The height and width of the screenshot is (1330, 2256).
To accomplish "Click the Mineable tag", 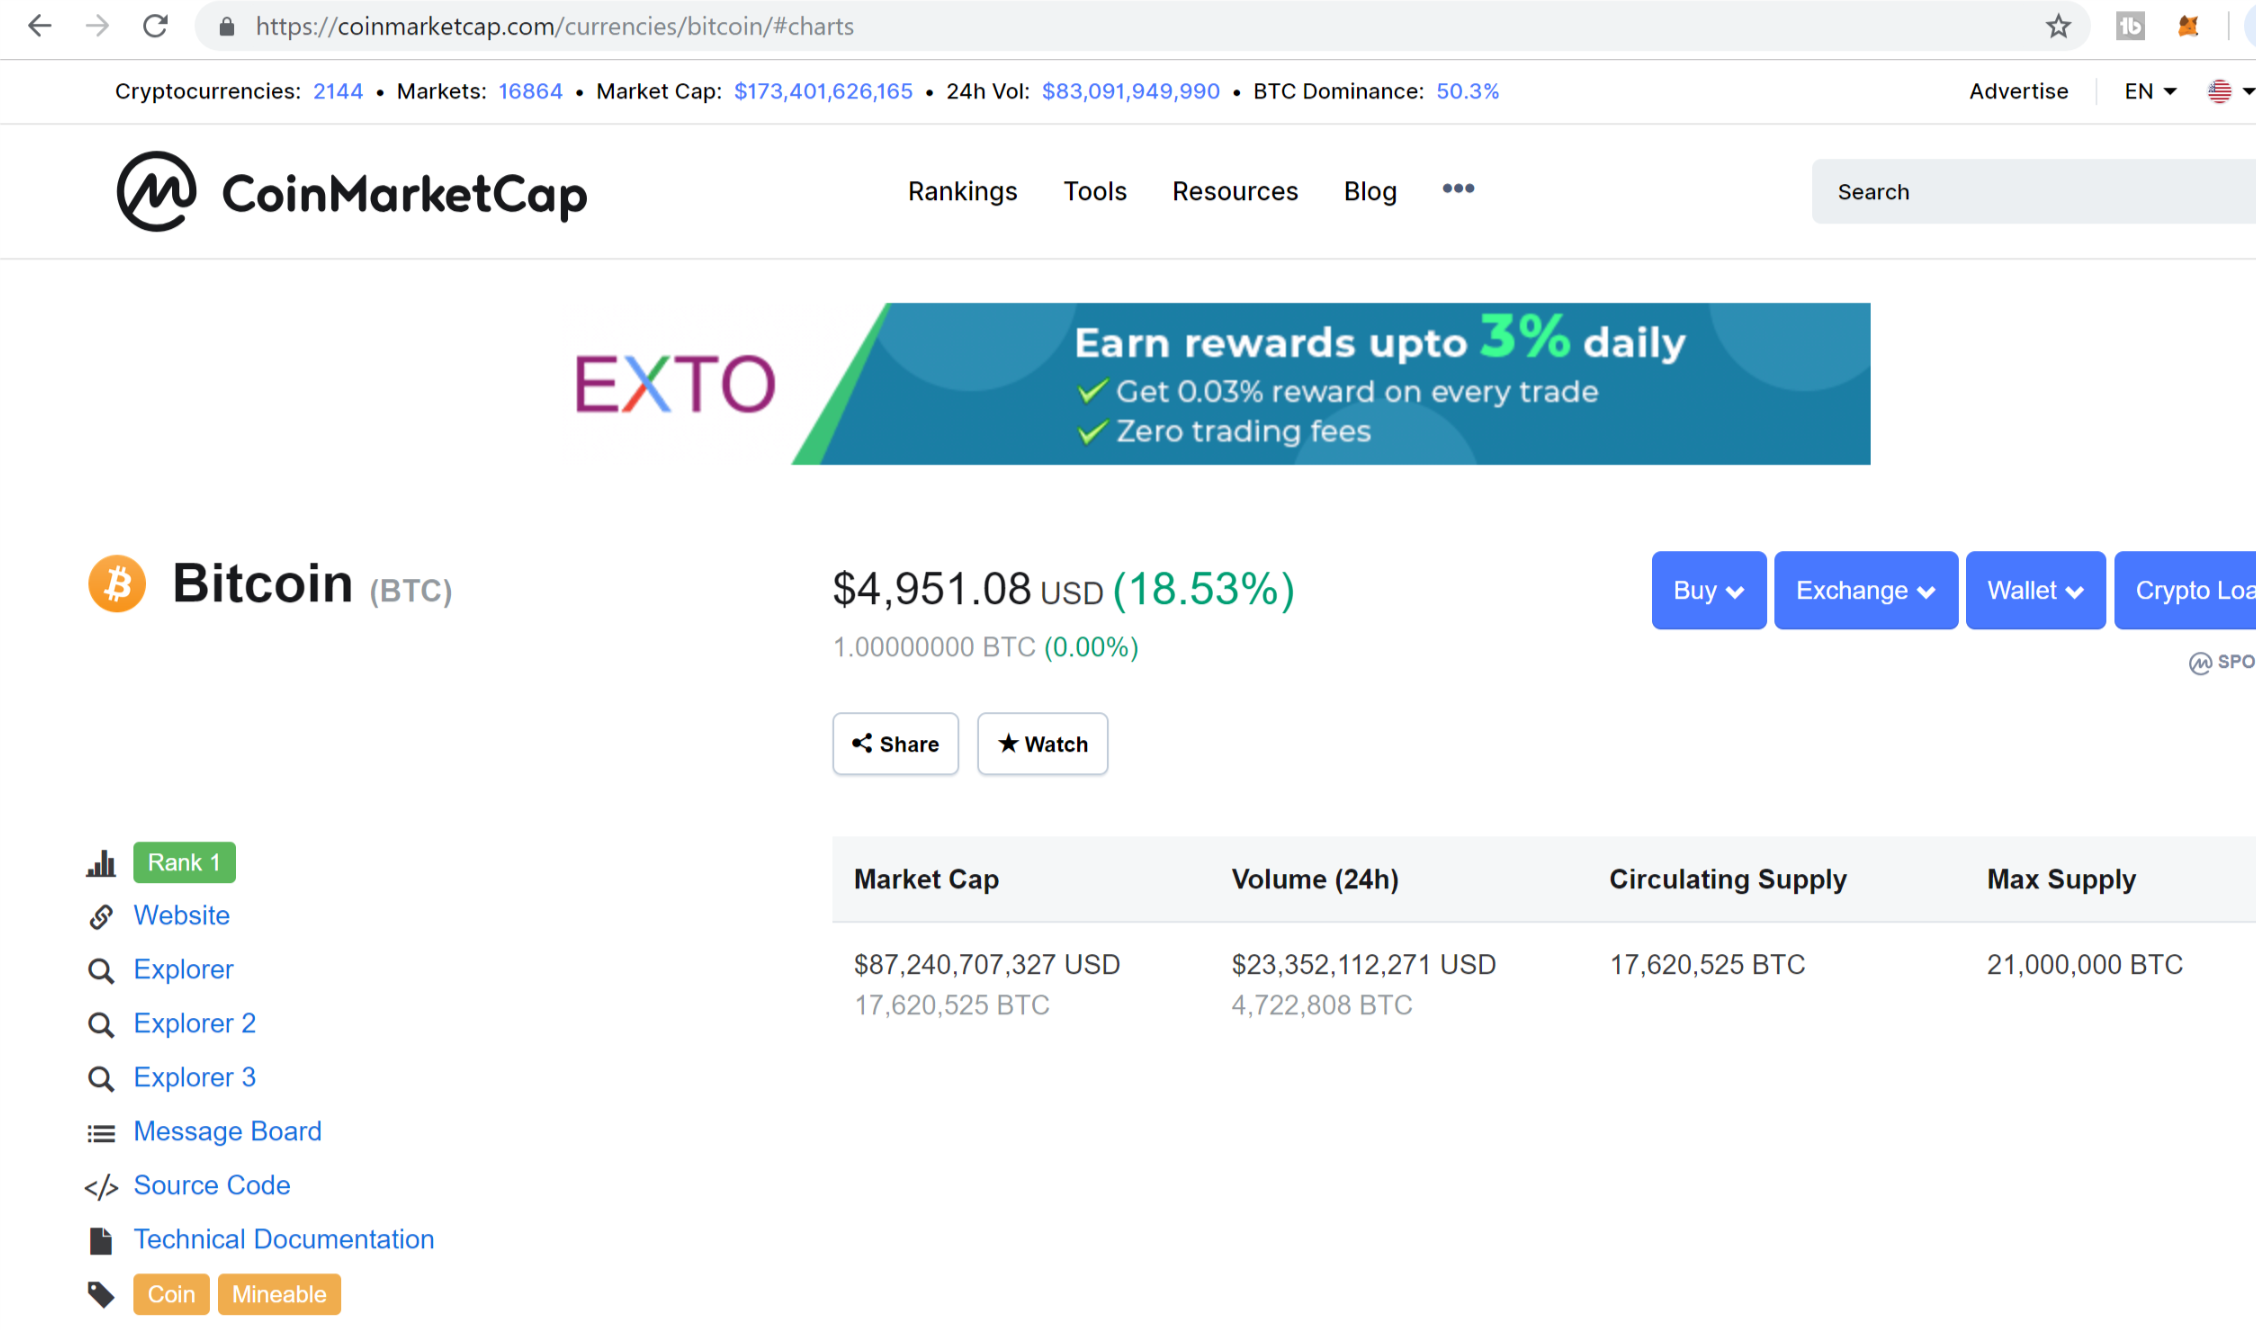I will (x=279, y=1294).
